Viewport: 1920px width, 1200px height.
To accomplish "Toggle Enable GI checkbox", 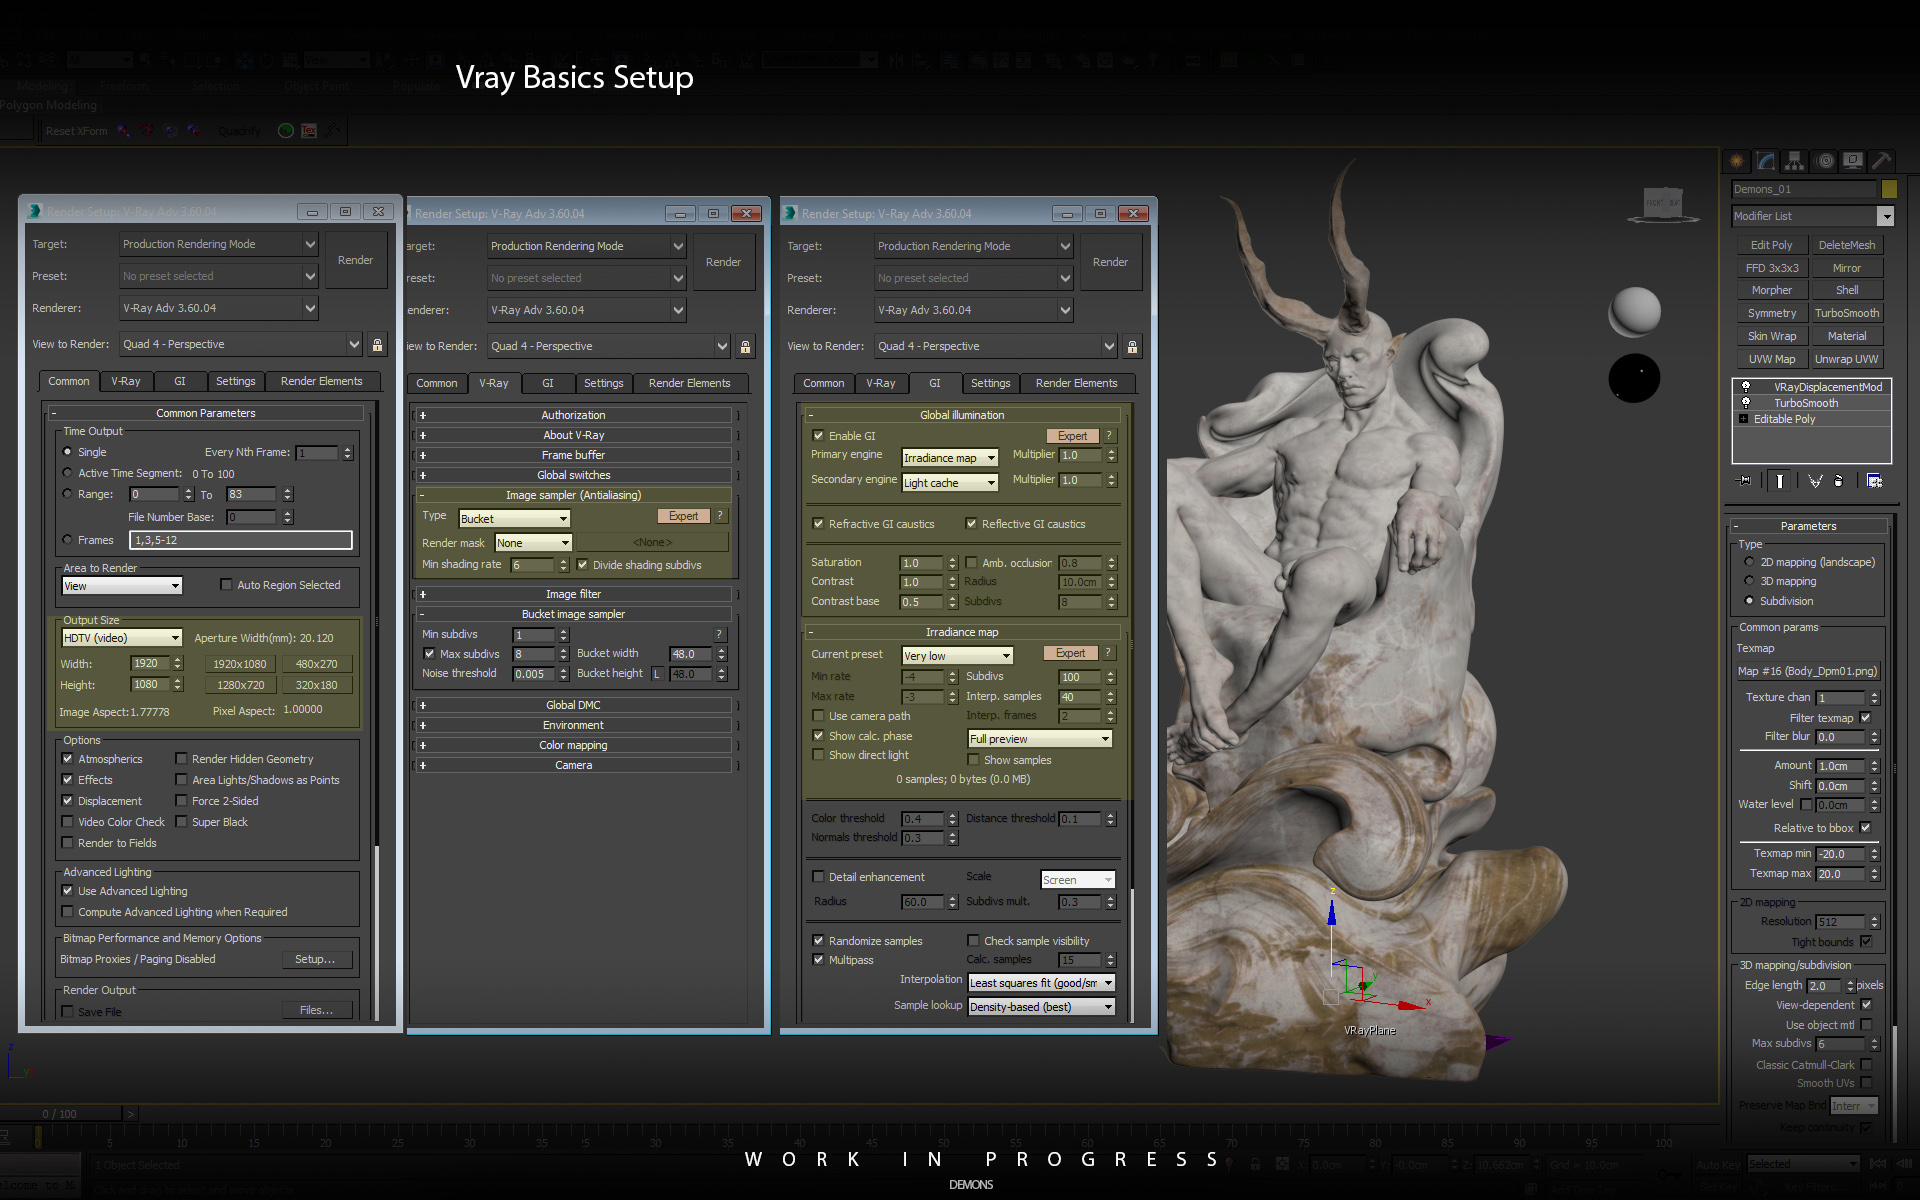I will [818, 436].
